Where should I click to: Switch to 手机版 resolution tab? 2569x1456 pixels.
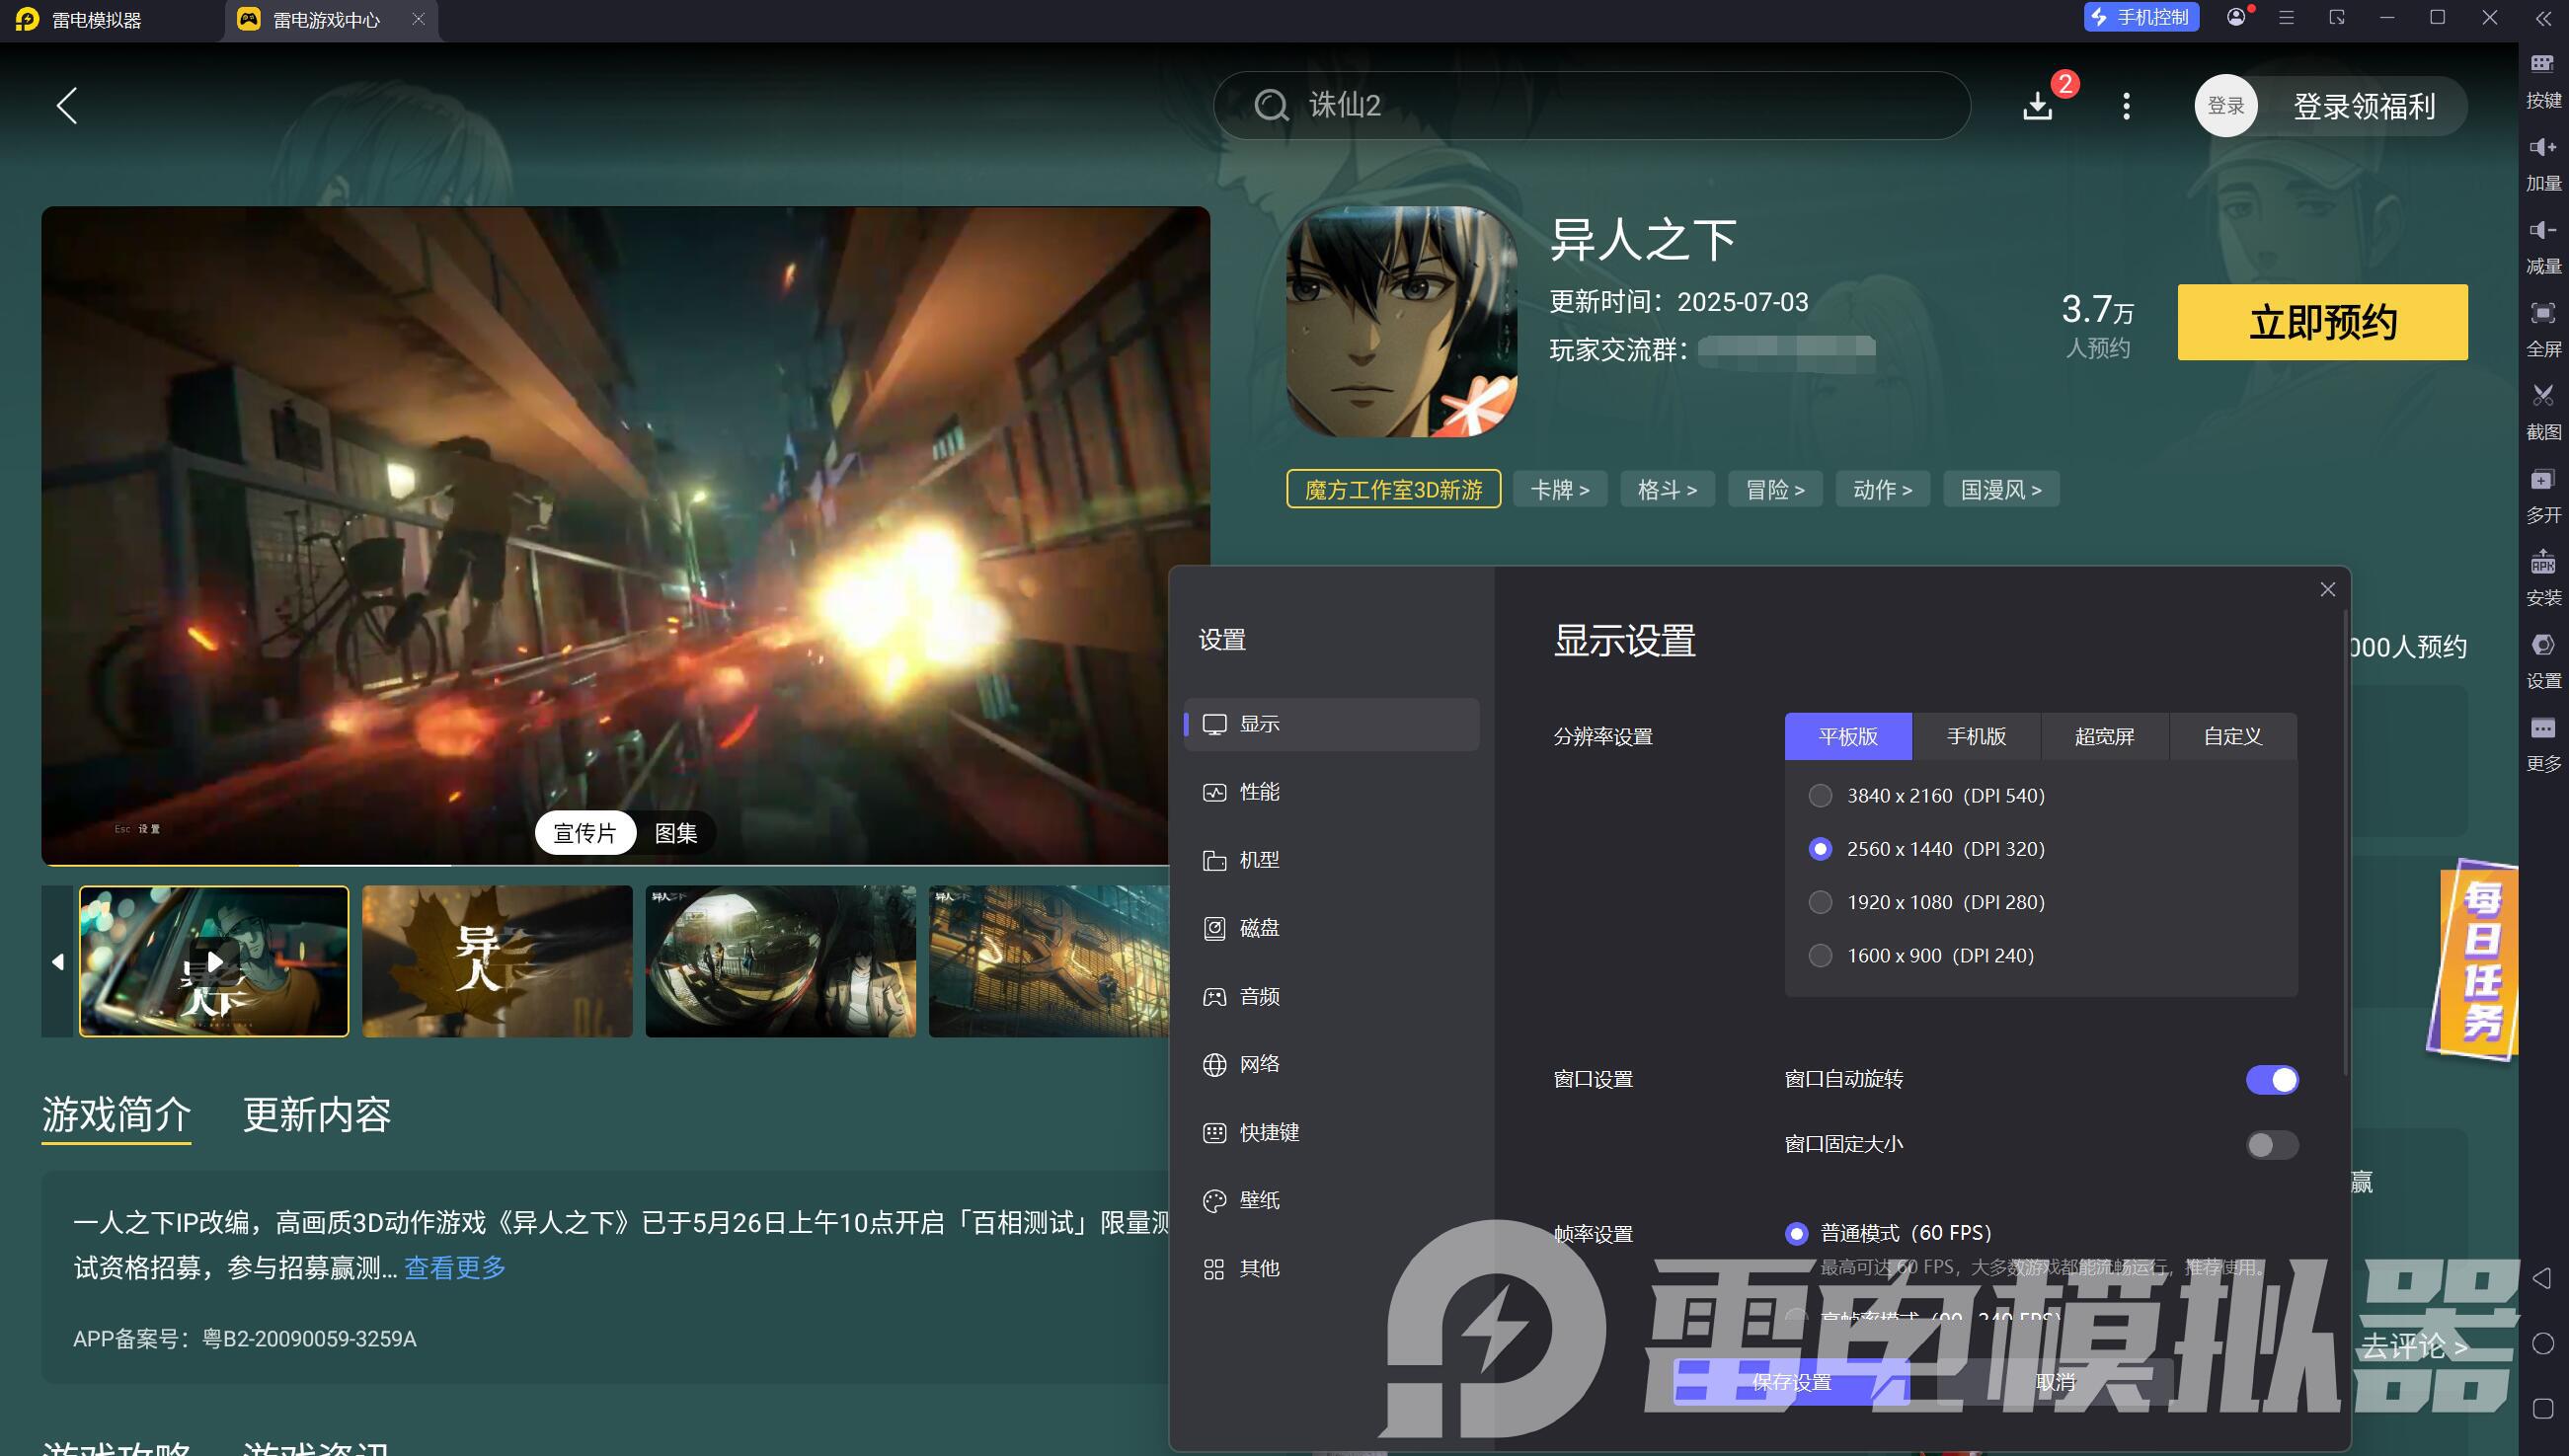pyautogui.click(x=1976, y=737)
